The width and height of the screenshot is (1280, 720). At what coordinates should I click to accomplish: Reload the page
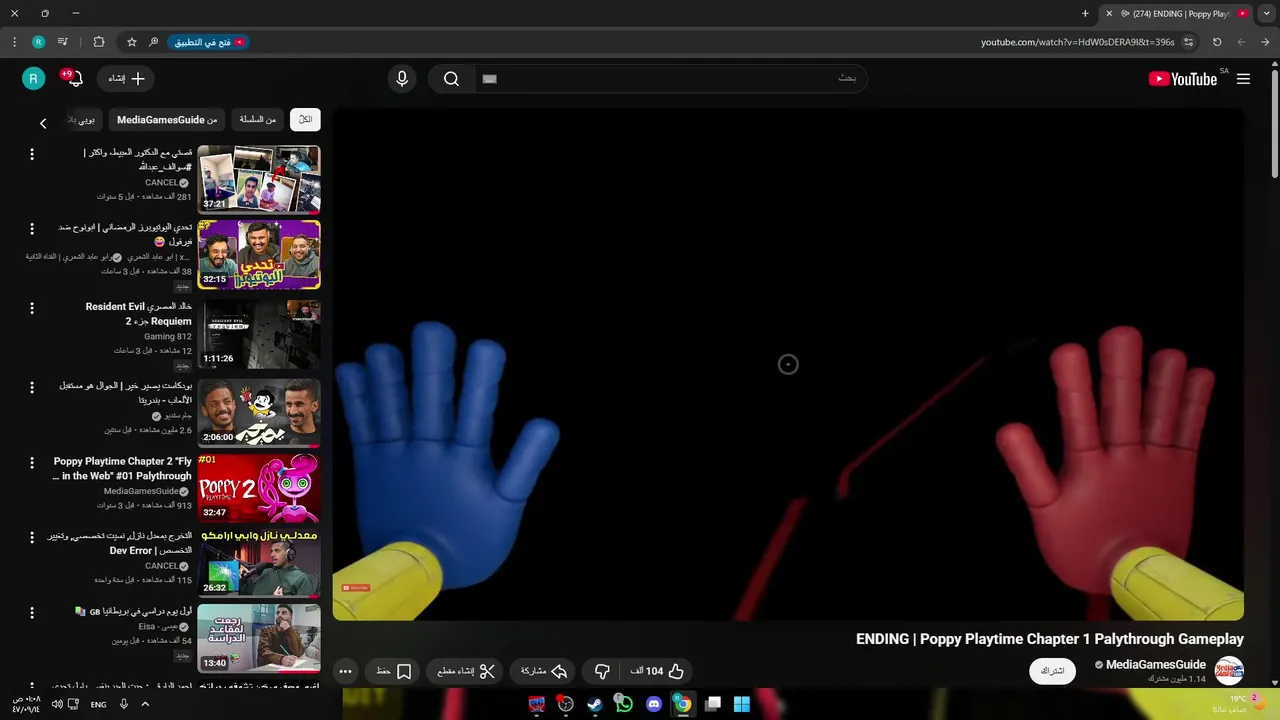[x=1217, y=42]
